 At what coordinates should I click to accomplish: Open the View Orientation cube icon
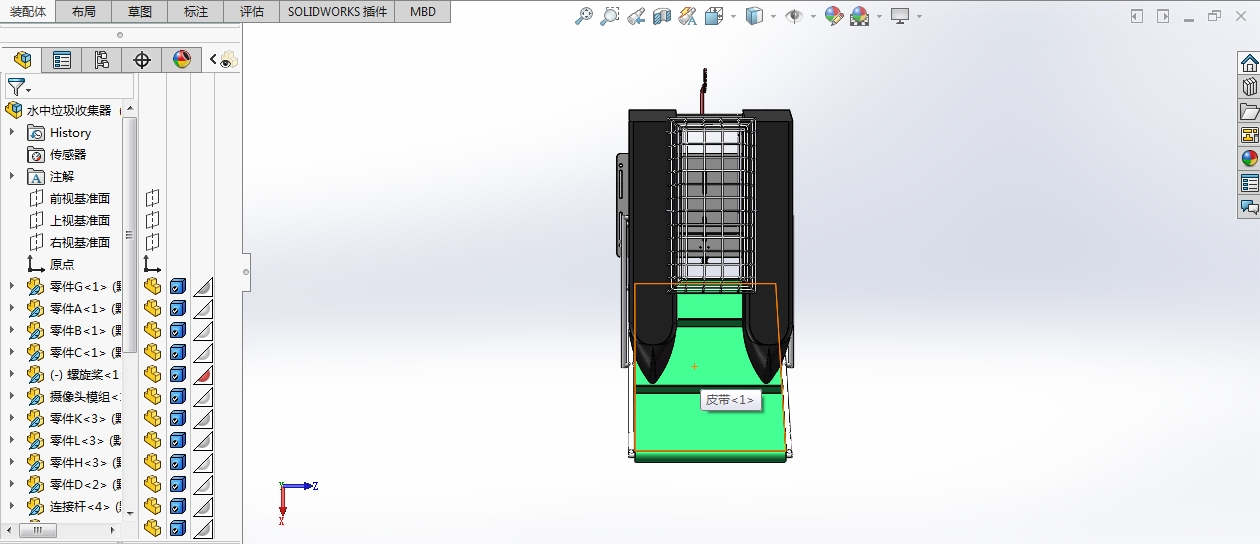(714, 16)
